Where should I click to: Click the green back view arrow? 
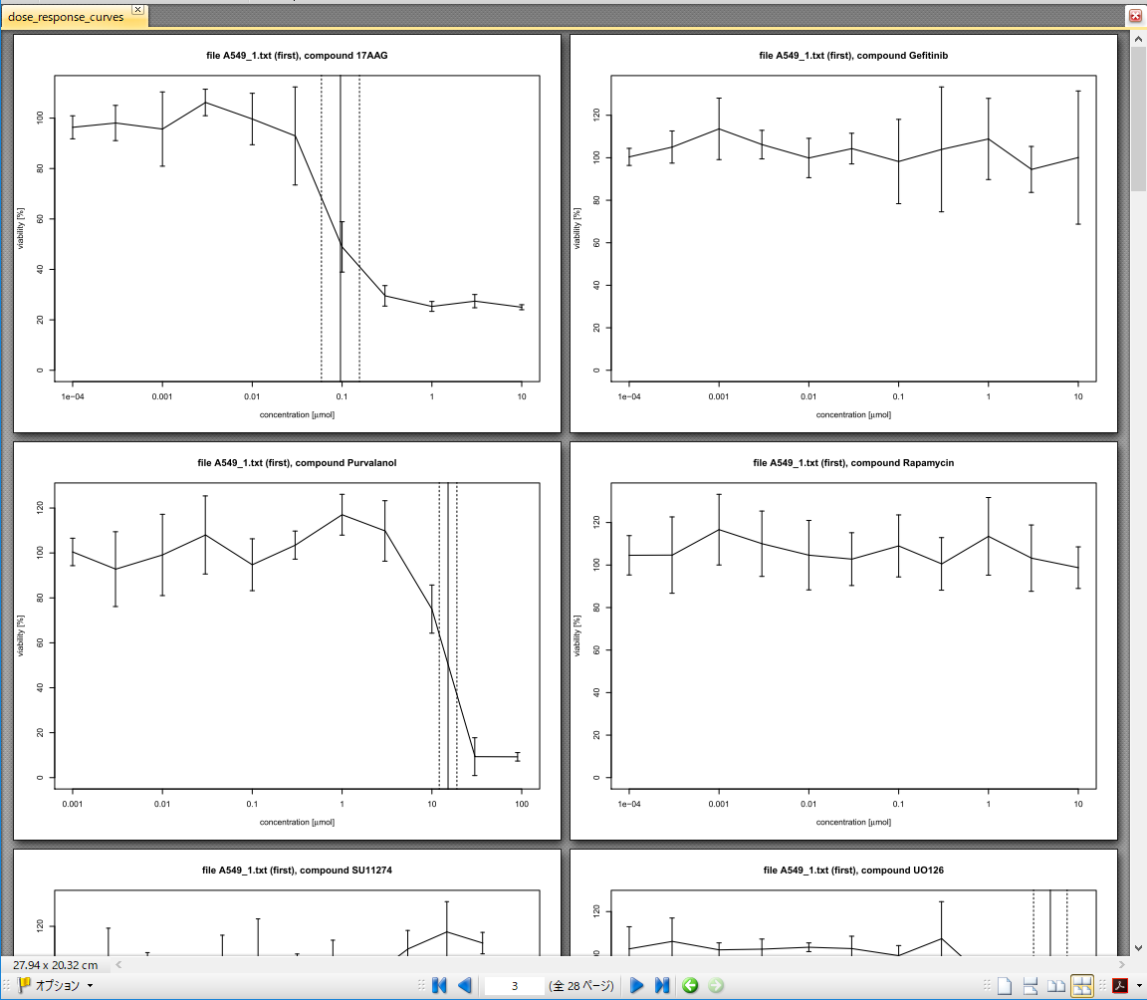pyautogui.click(x=690, y=985)
